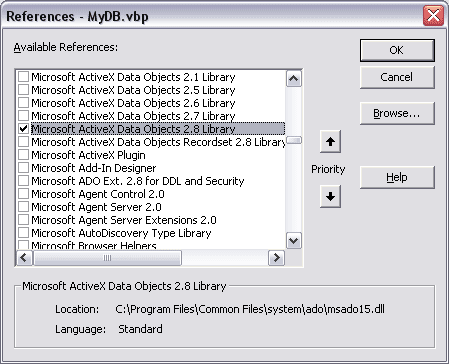Close the References dialog with X
Screen dimensions: 449x364
(433, 16)
